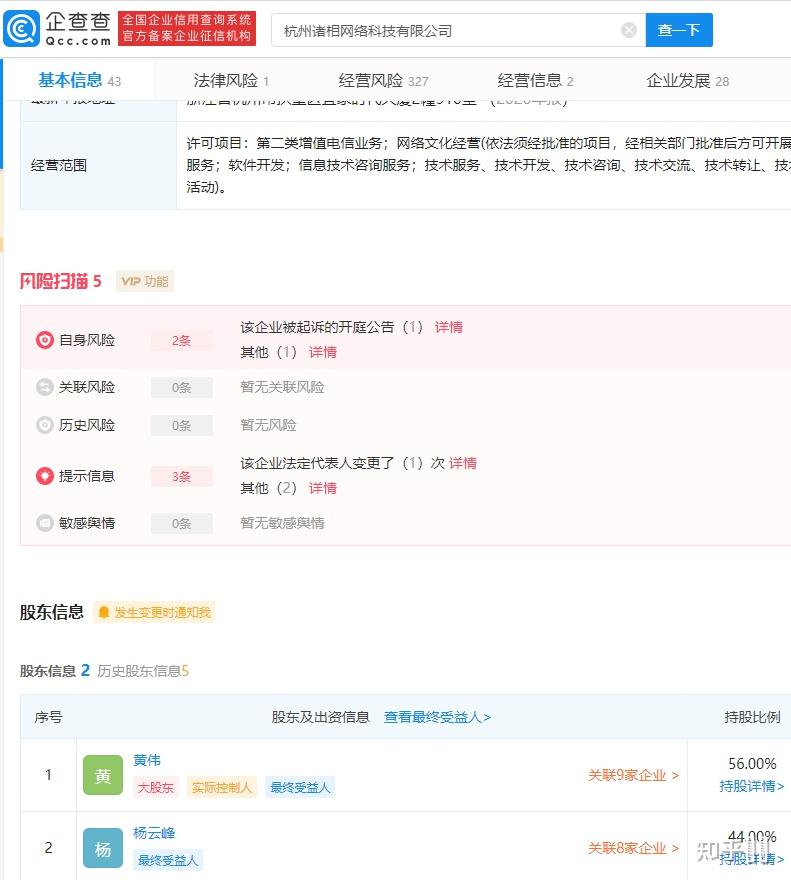This screenshot has height=880, width=791.
Task: Click the 大股东 tag
Action: (156, 787)
